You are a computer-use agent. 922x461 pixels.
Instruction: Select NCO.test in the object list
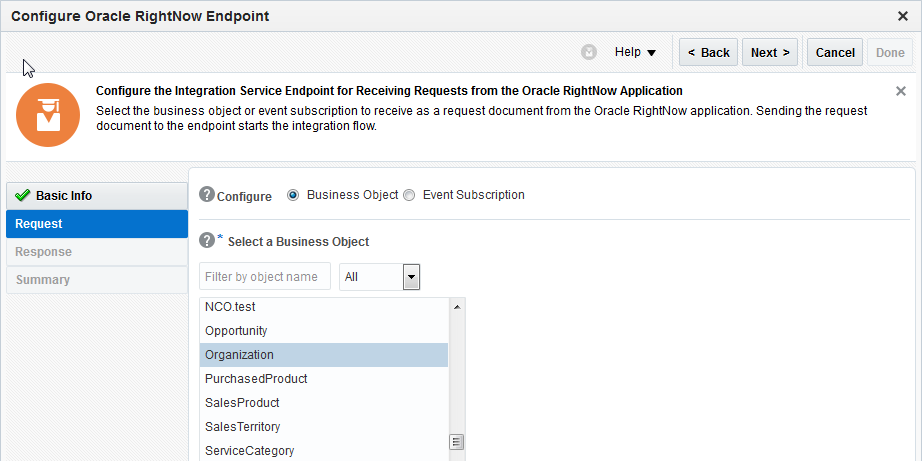(x=324, y=307)
